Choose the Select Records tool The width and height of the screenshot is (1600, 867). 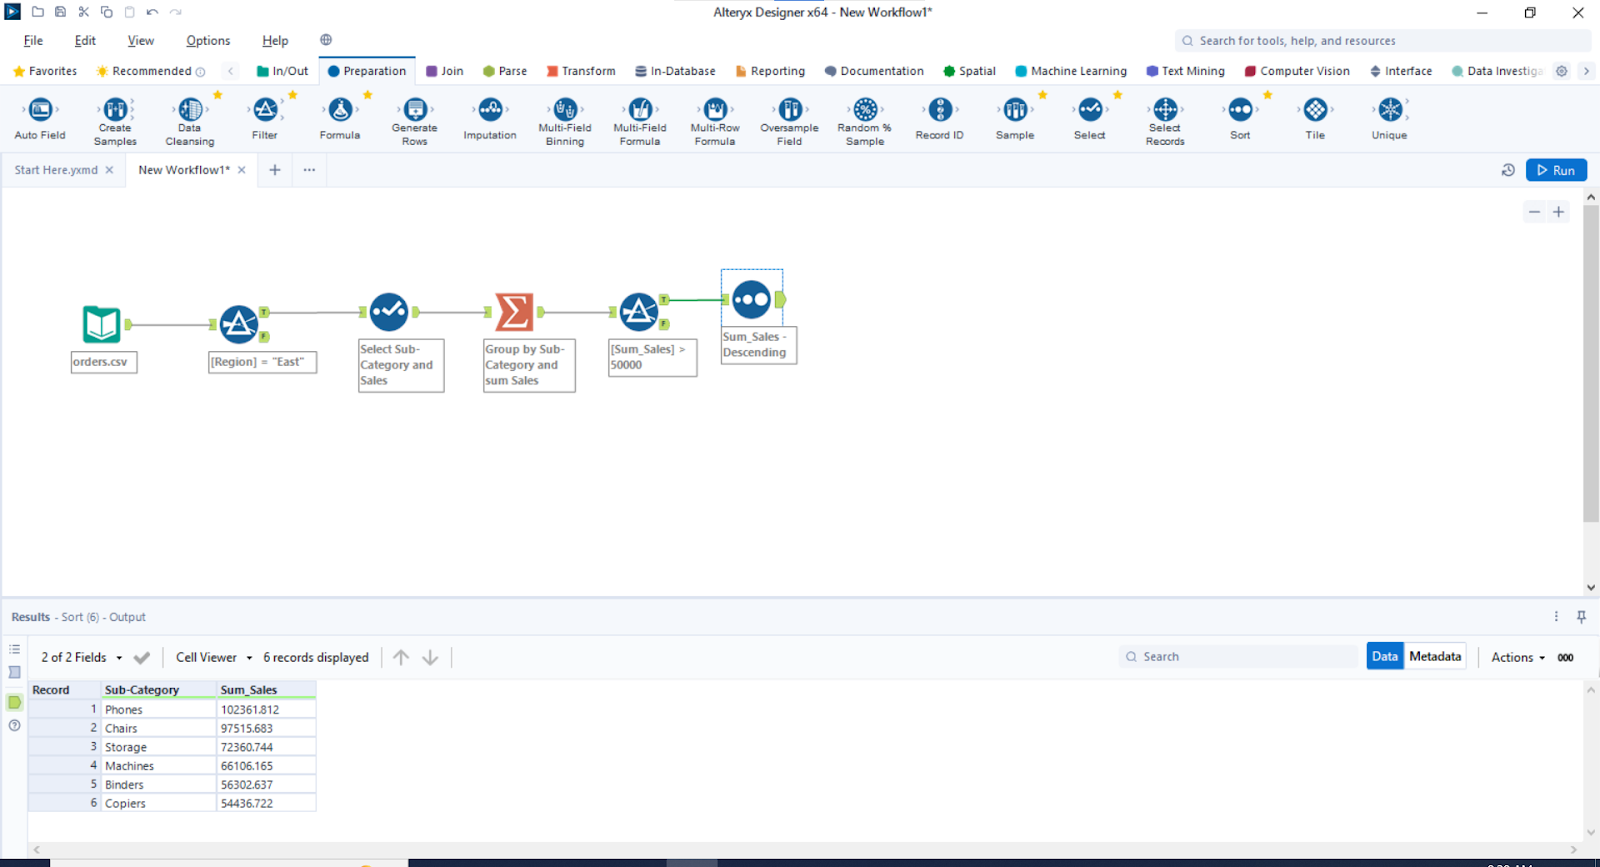tap(1165, 121)
